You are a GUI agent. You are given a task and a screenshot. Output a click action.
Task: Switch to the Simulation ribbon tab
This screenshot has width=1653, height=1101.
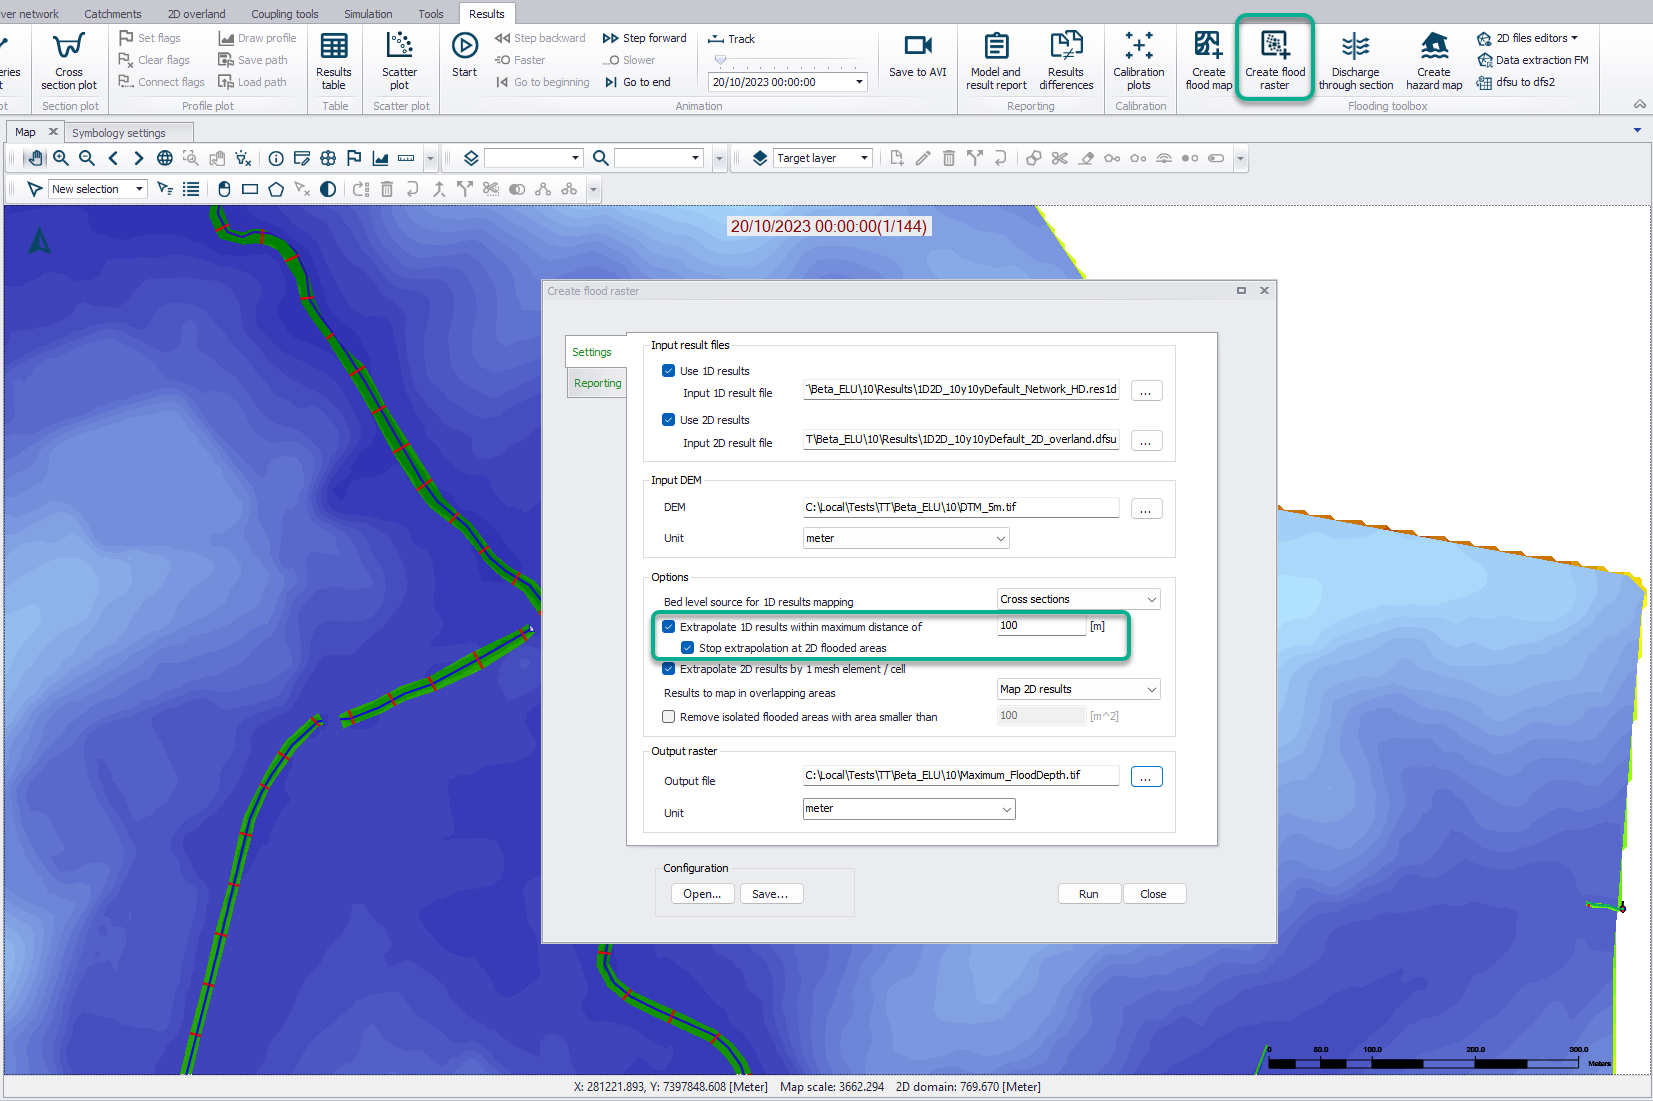coord(368,14)
